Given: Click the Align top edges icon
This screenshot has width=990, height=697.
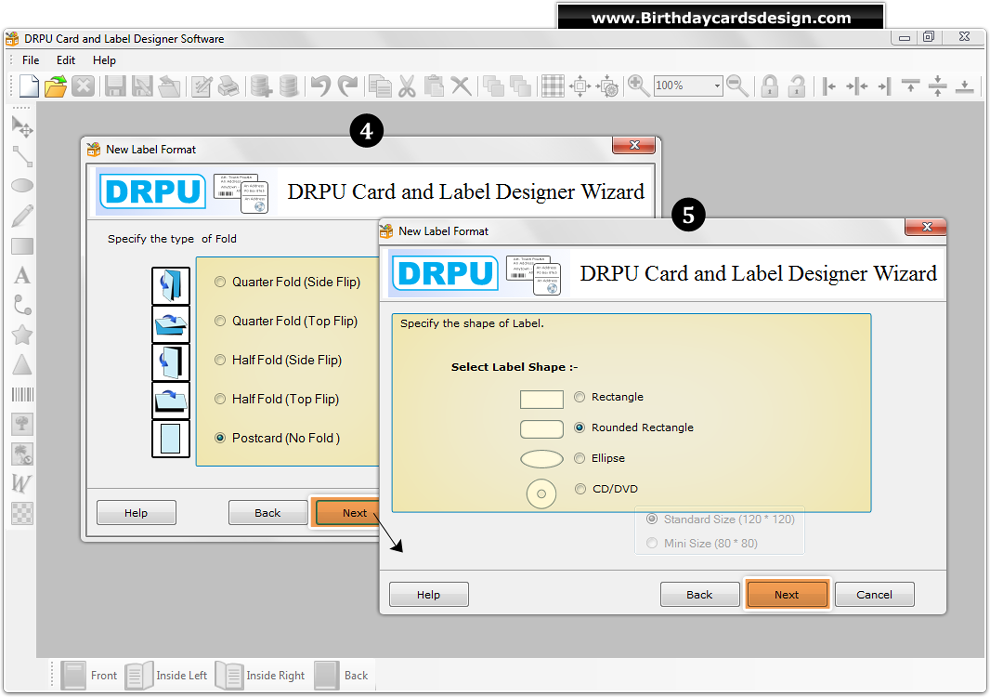Looking at the screenshot, I should coord(910,86).
